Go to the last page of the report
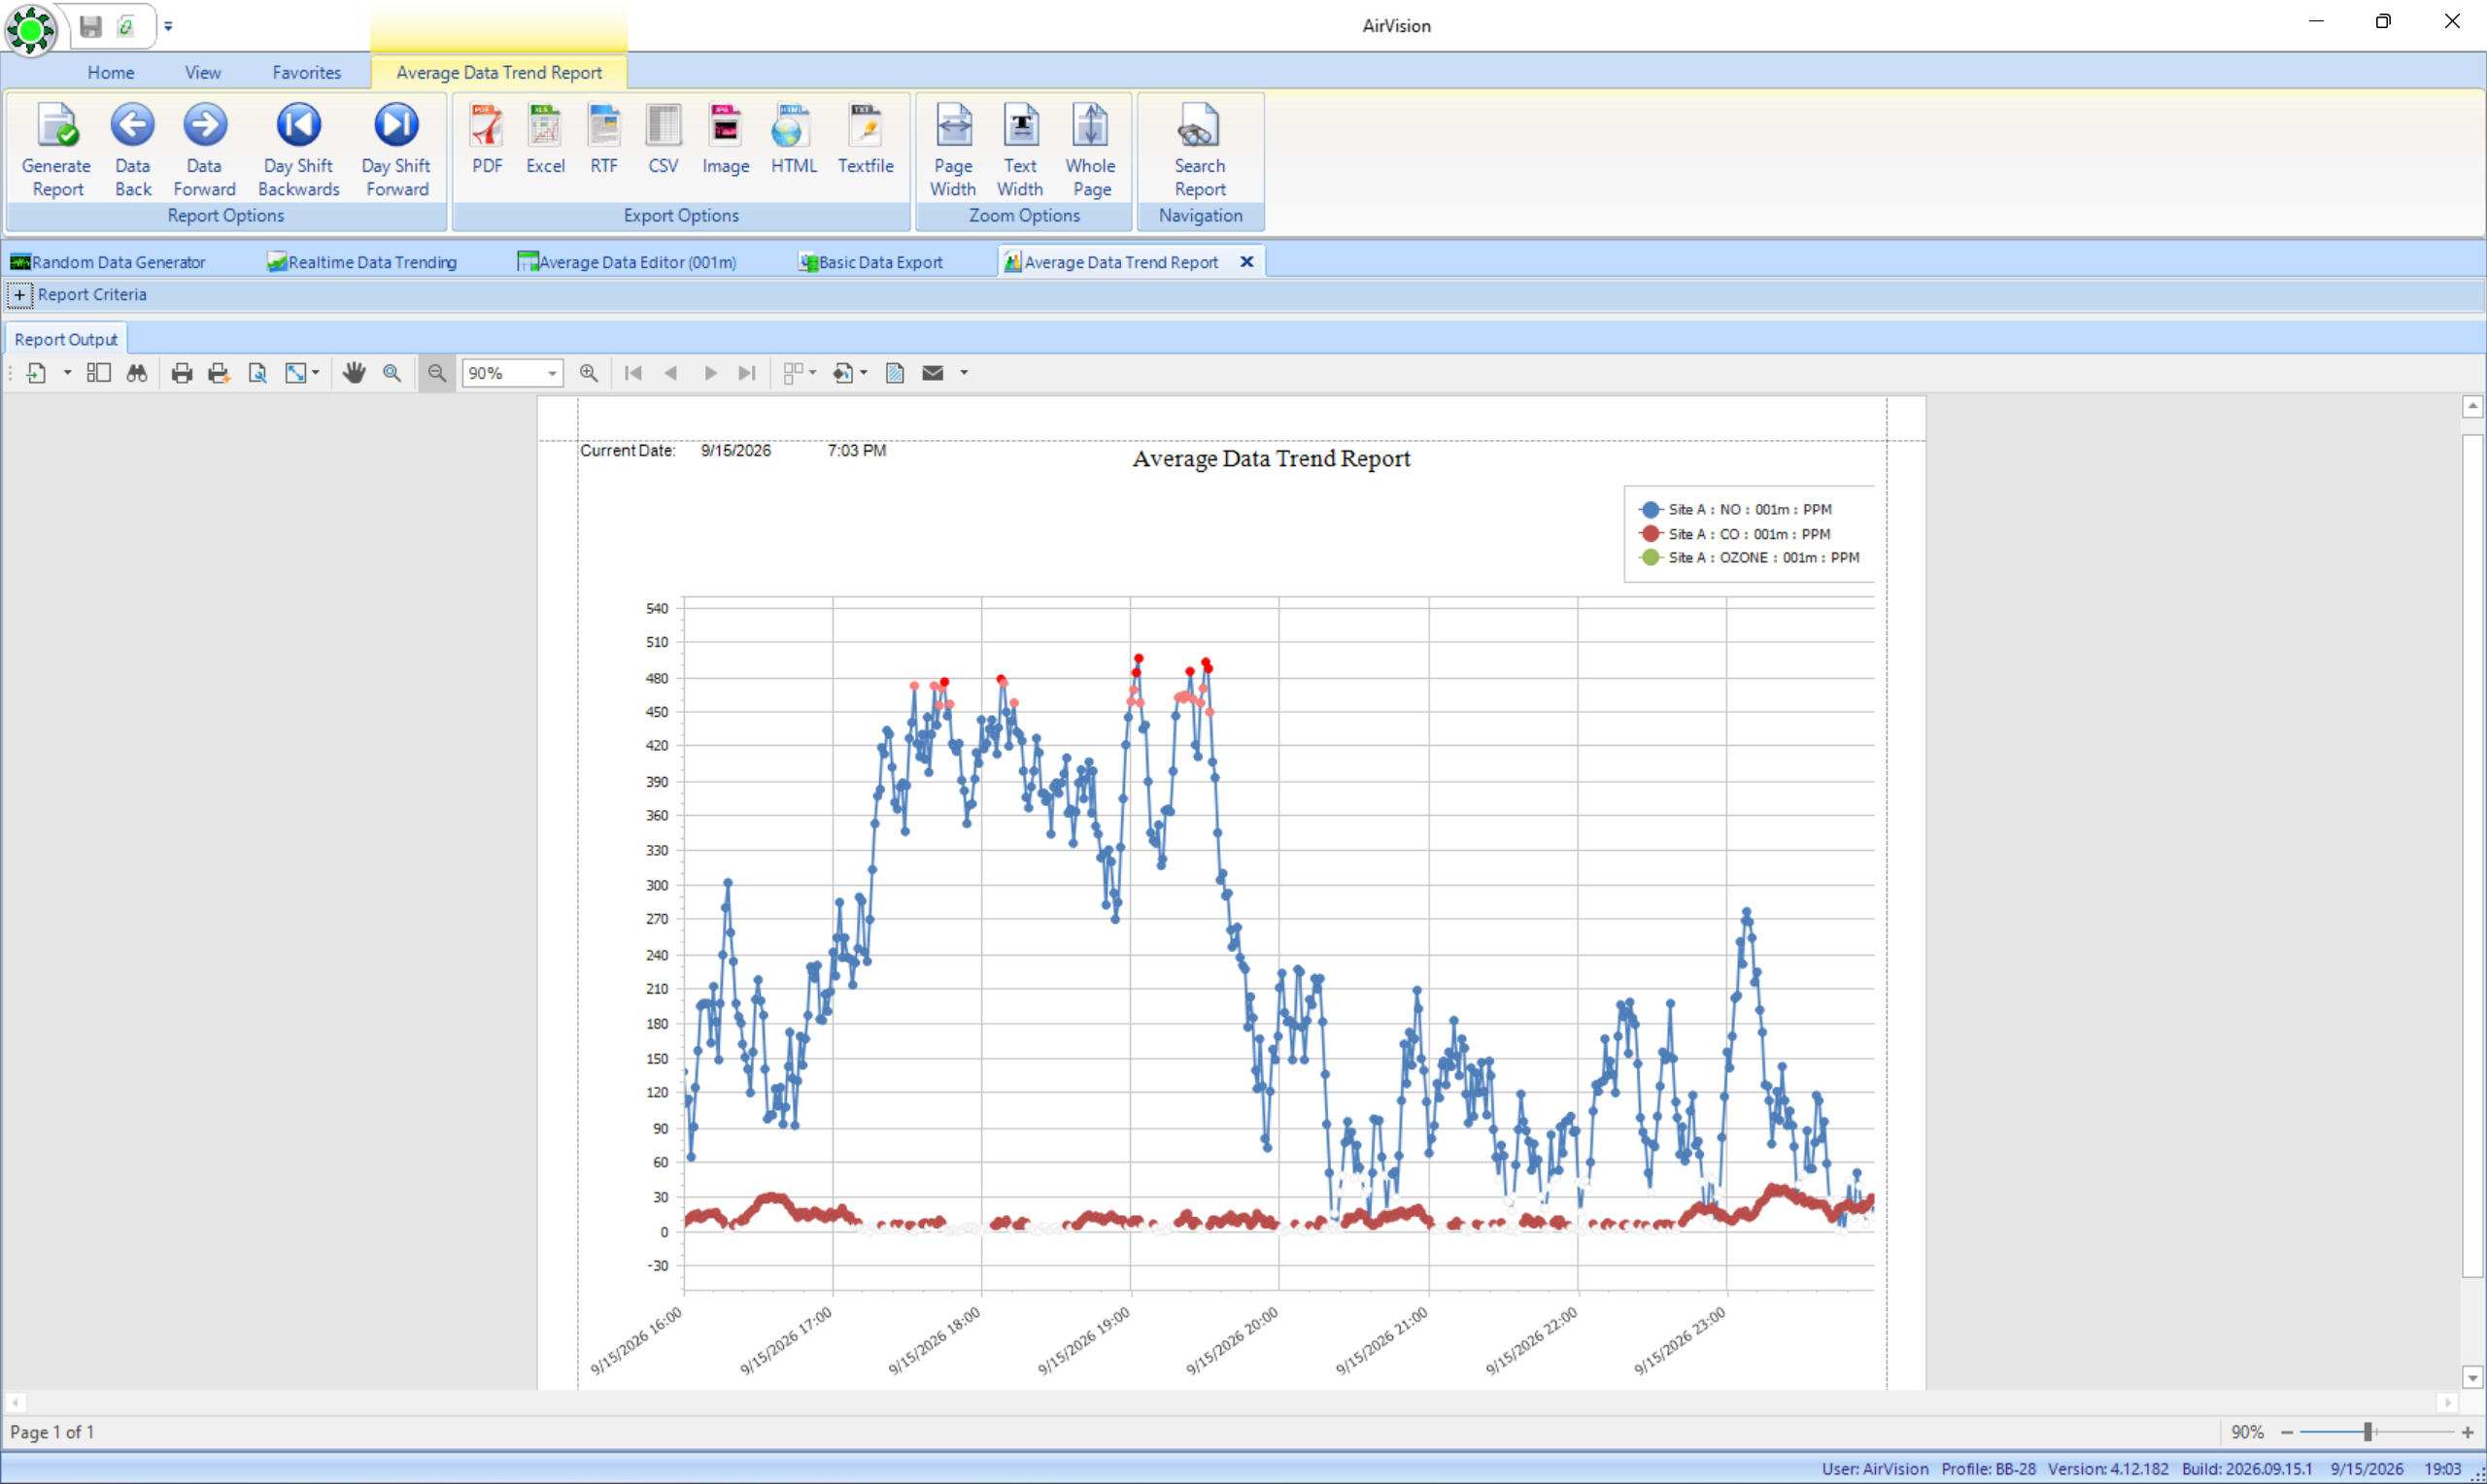The width and height of the screenshot is (2487, 1484). coord(747,373)
